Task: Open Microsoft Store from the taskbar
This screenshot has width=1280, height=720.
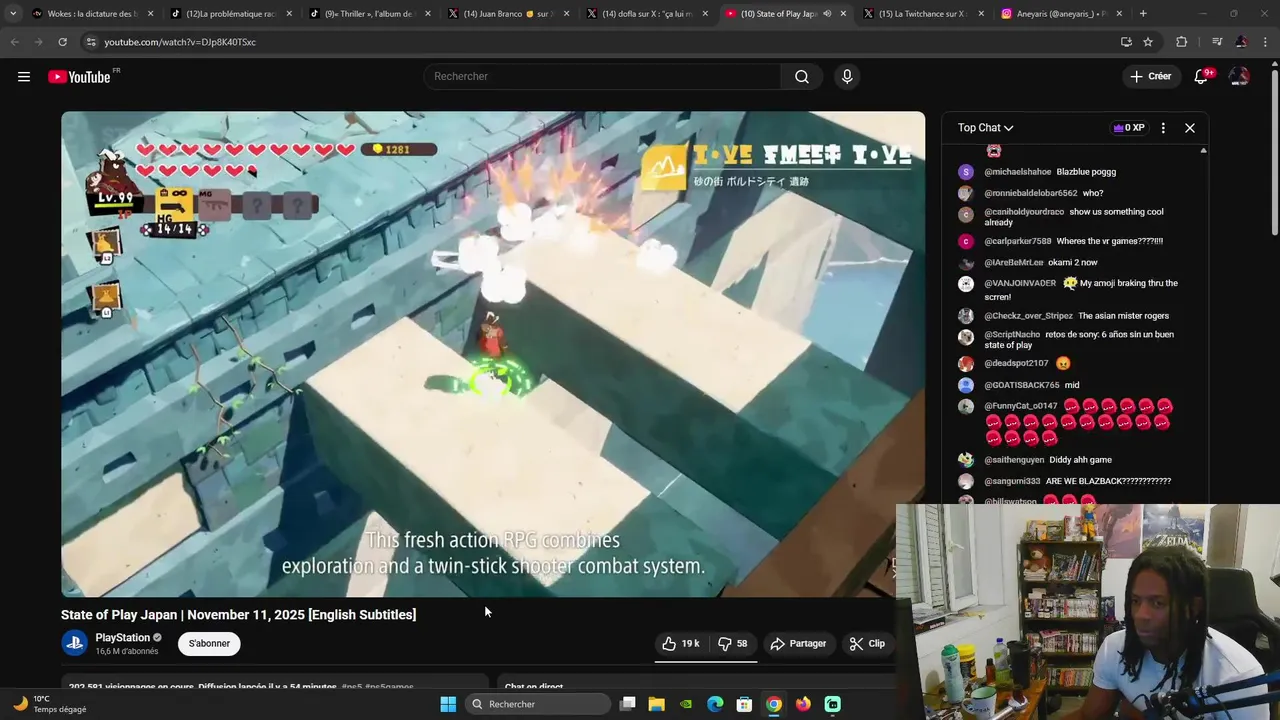Action: click(744, 704)
